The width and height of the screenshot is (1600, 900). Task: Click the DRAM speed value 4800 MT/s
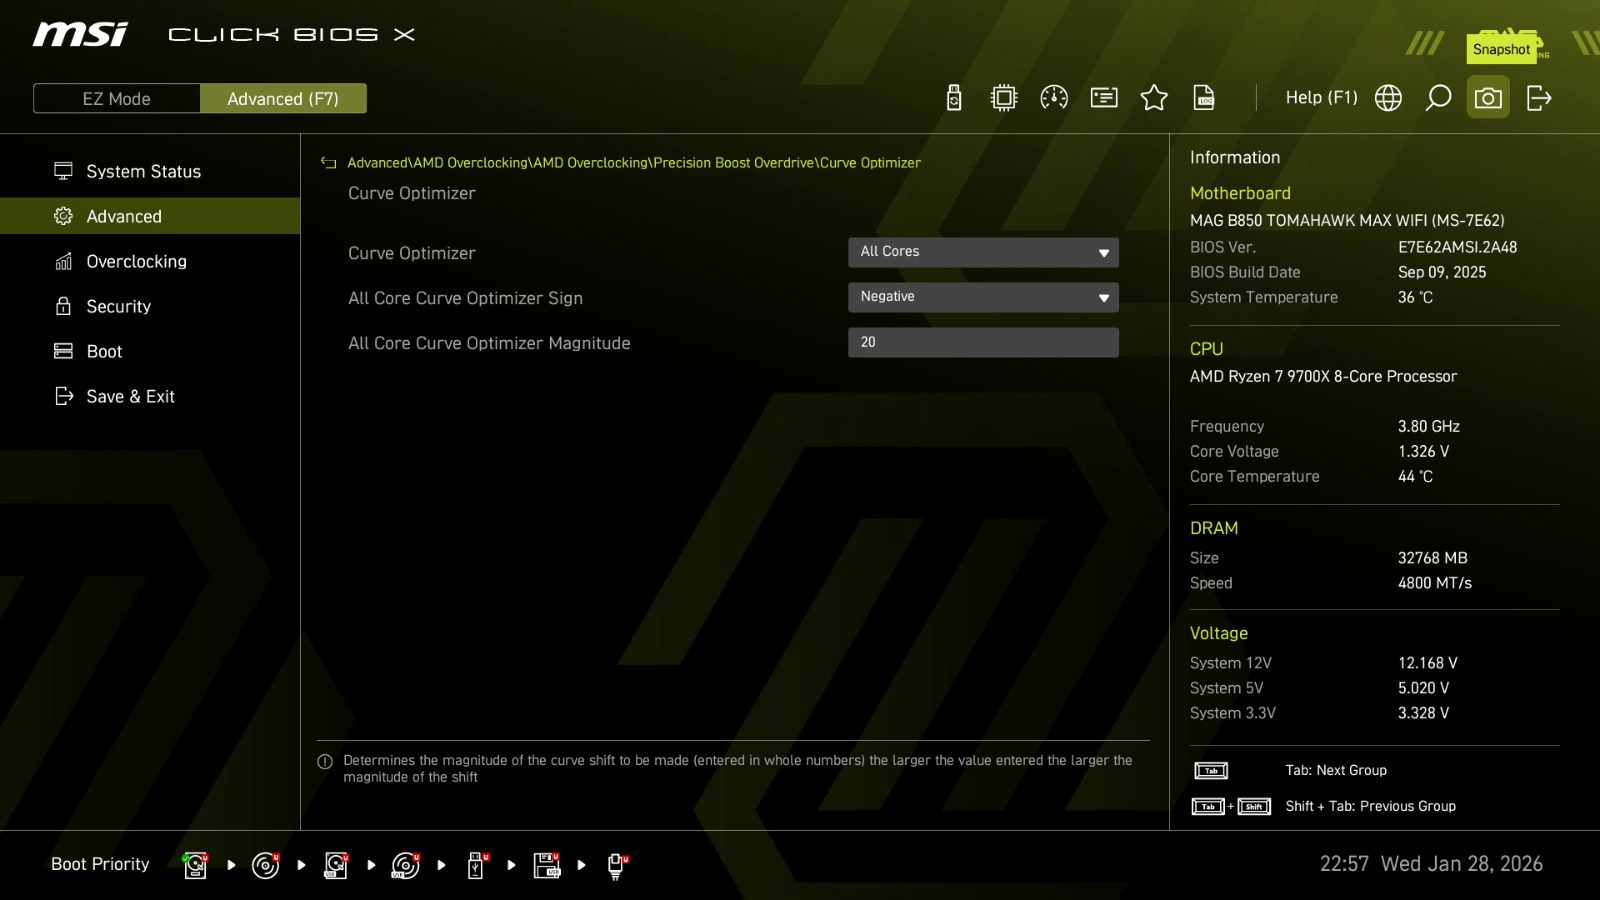(x=1434, y=583)
